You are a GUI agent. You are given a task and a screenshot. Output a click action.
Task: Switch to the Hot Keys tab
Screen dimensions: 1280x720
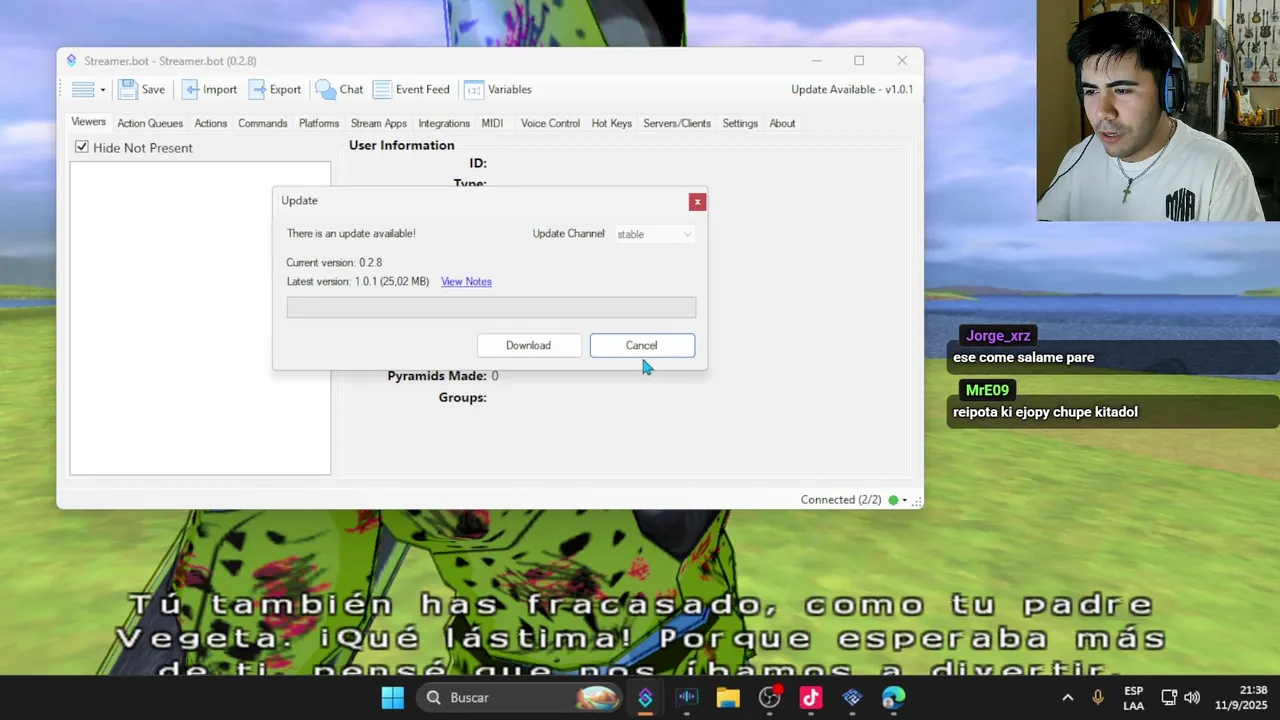(x=611, y=124)
